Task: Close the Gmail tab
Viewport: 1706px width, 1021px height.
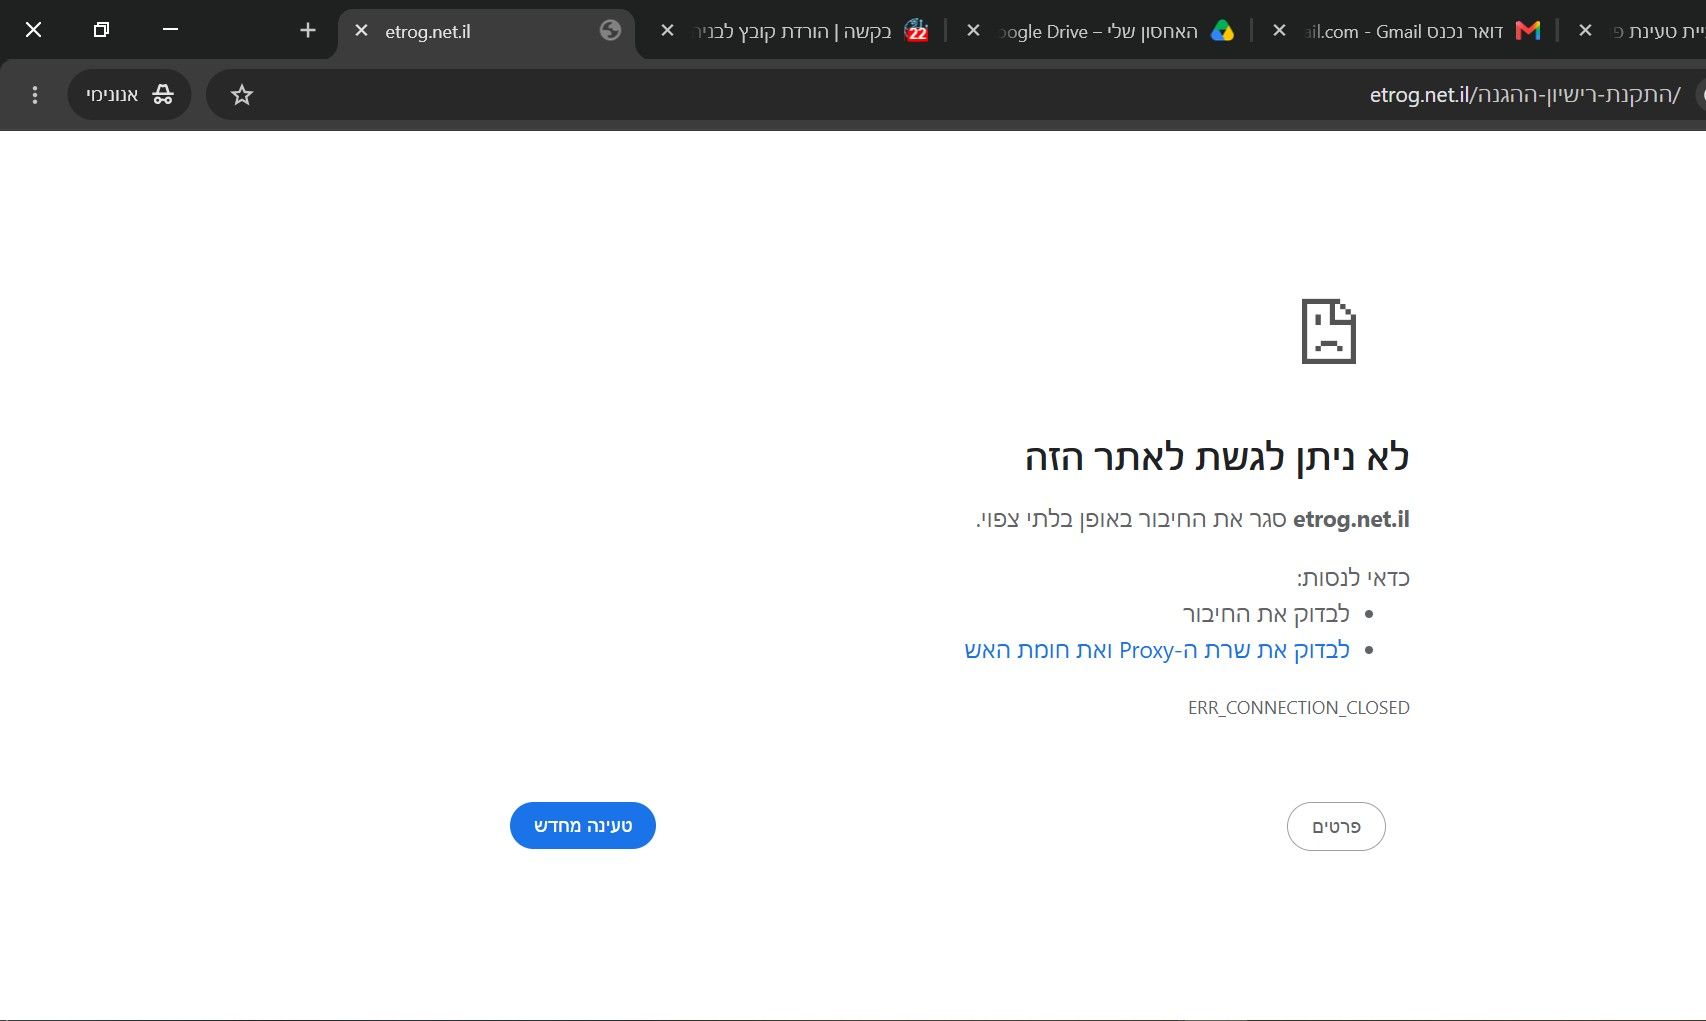Action: click(x=1279, y=31)
